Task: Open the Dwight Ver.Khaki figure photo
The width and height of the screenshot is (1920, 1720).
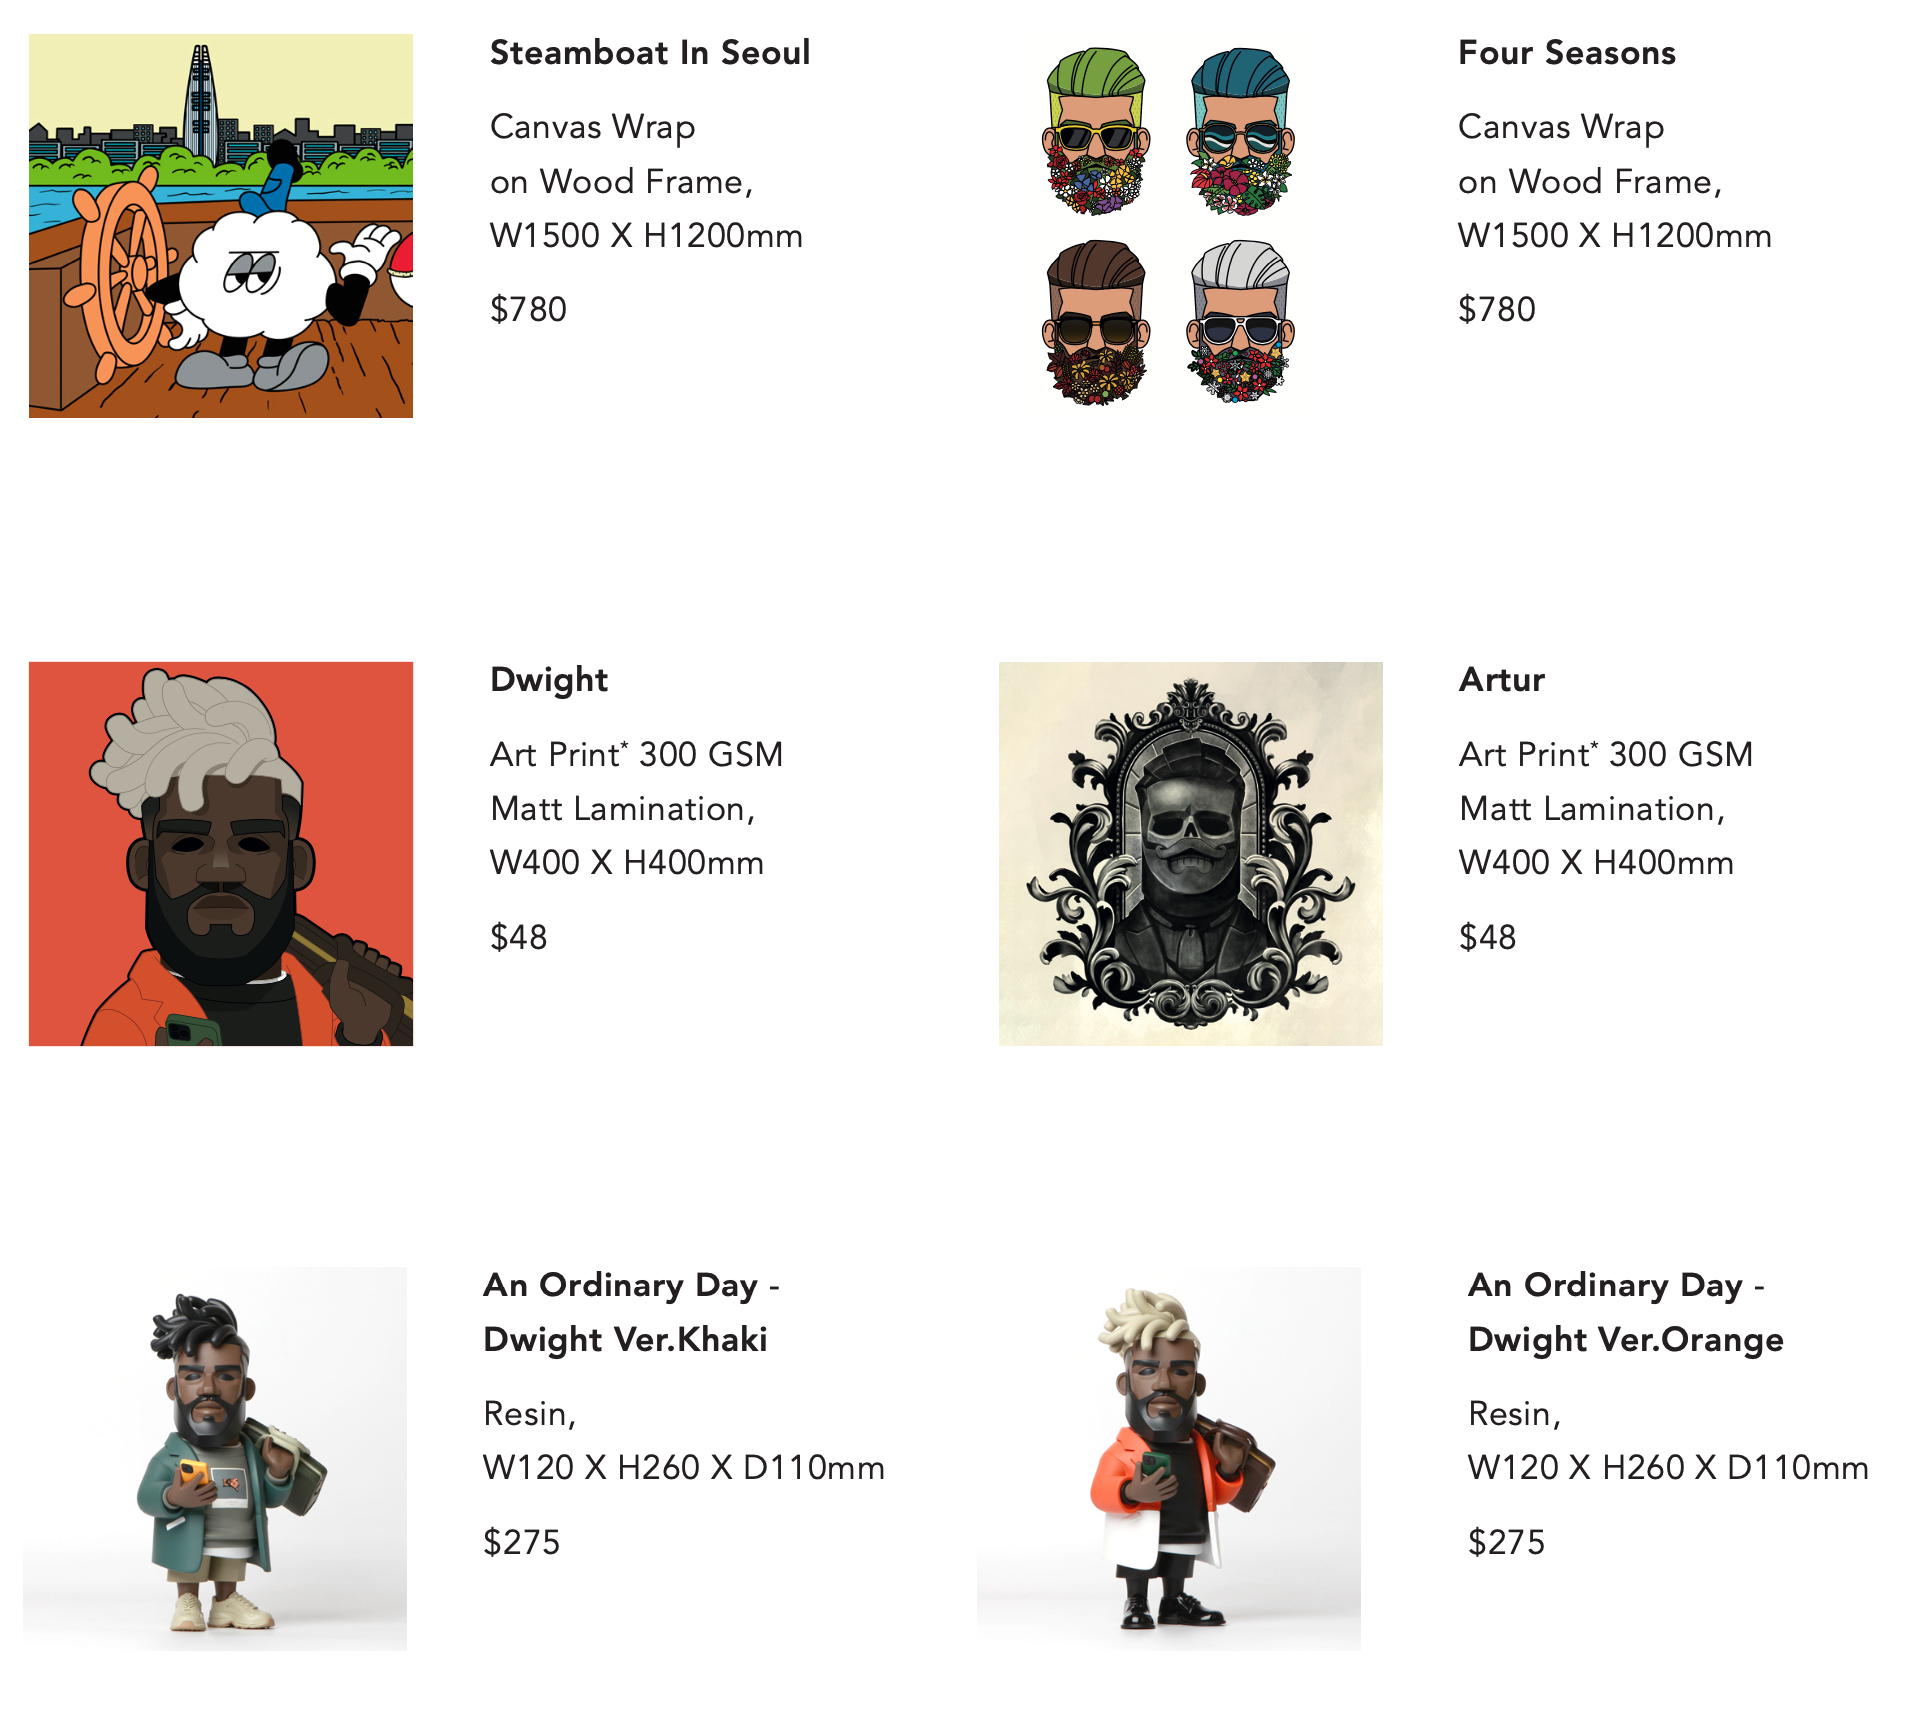Action: (x=215, y=1459)
